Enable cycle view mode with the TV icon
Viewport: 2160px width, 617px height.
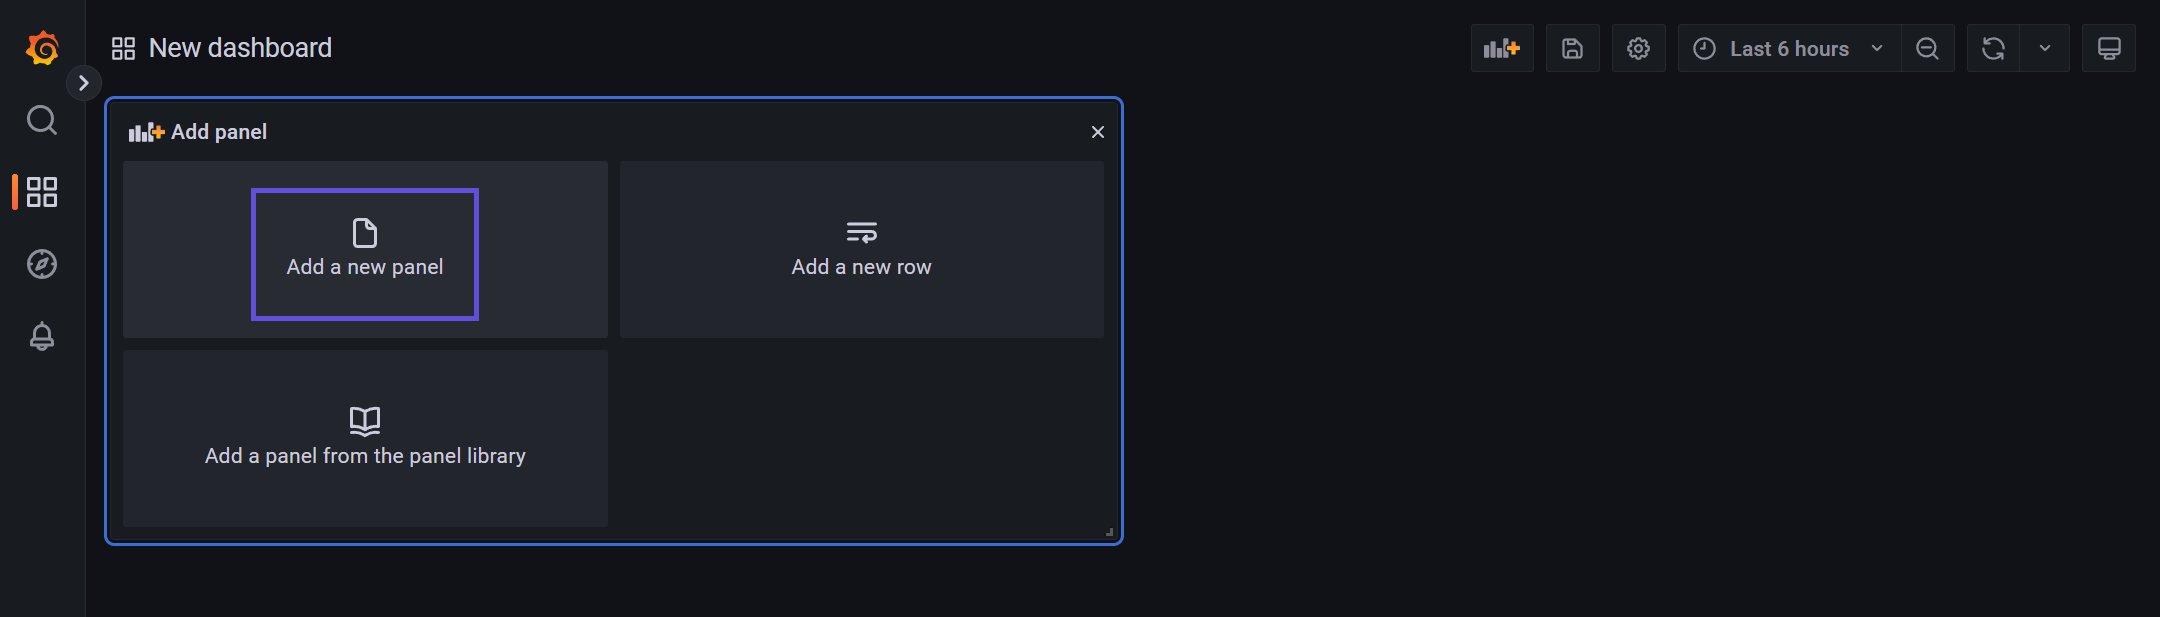click(2108, 47)
